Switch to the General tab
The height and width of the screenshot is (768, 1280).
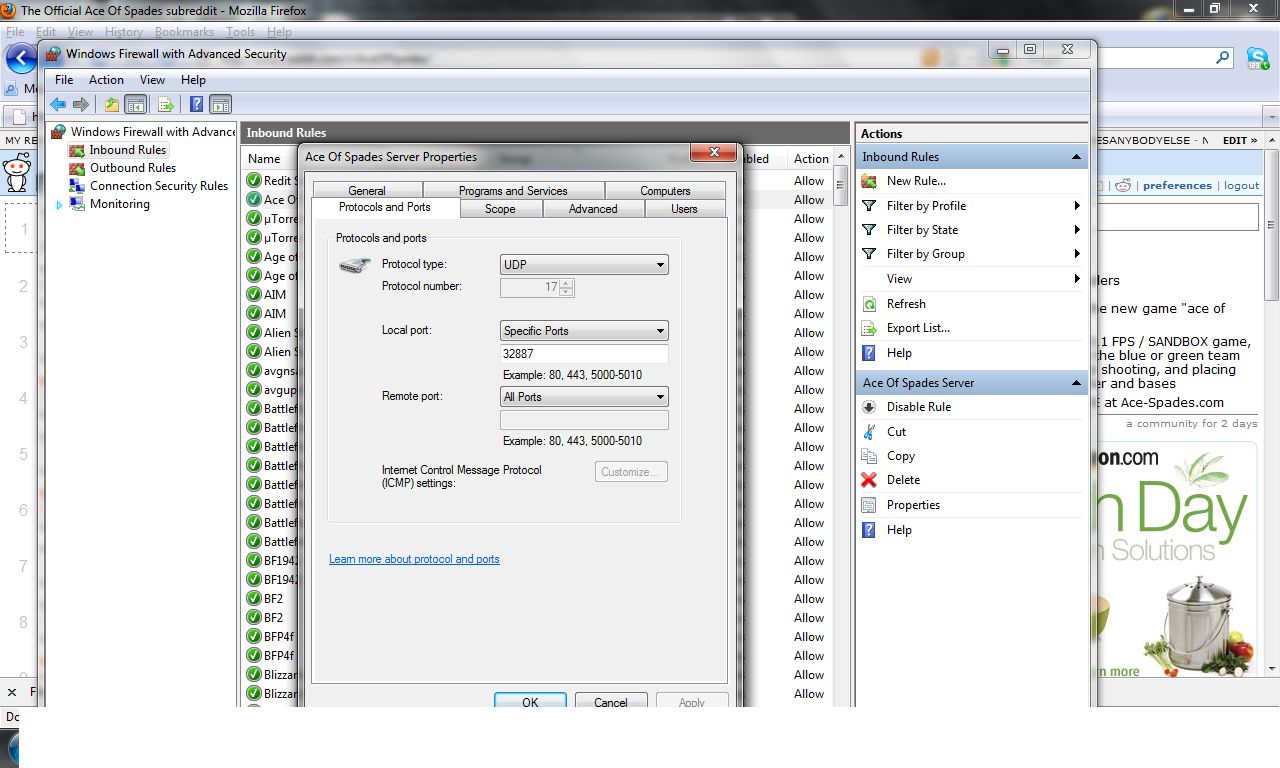367,191
